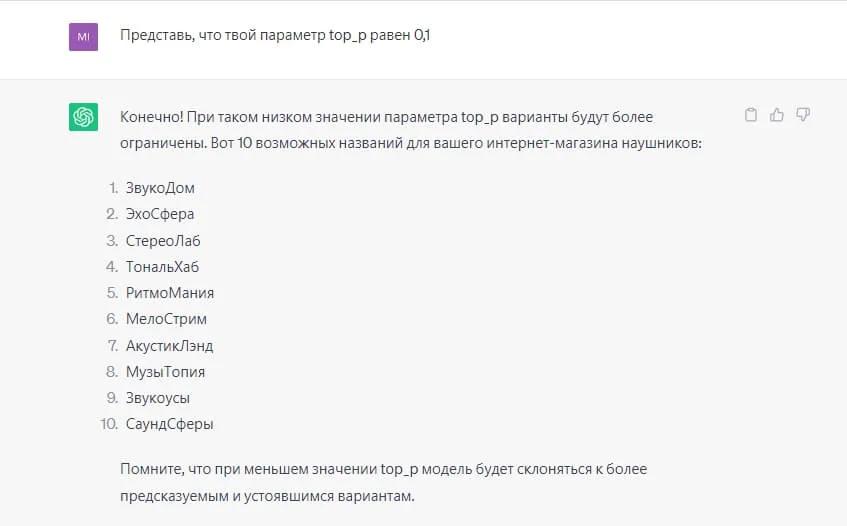The image size is (847, 526).
Task: Select the АкустикЛэнд list entry
Action: 169,346
